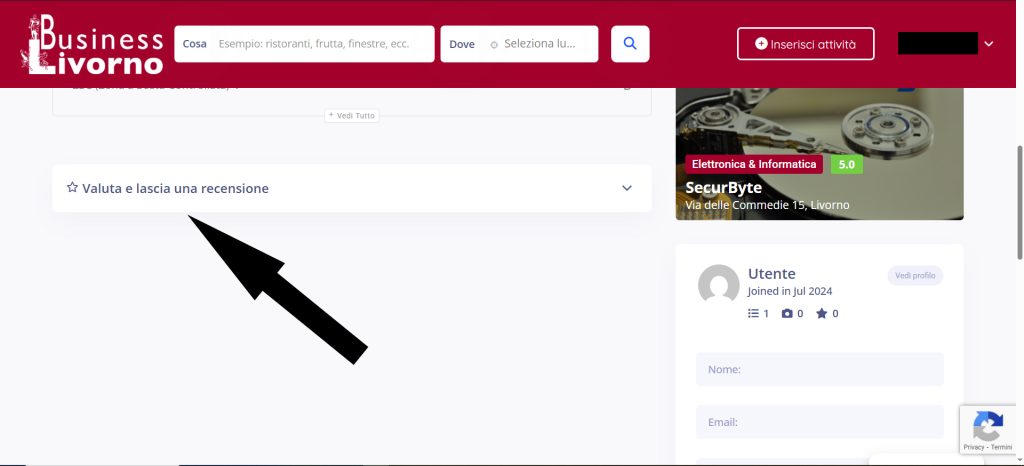Screen dimensions: 1024x466
Task: Click the Elettronica & Informatica category tag
Action: tap(753, 164)
